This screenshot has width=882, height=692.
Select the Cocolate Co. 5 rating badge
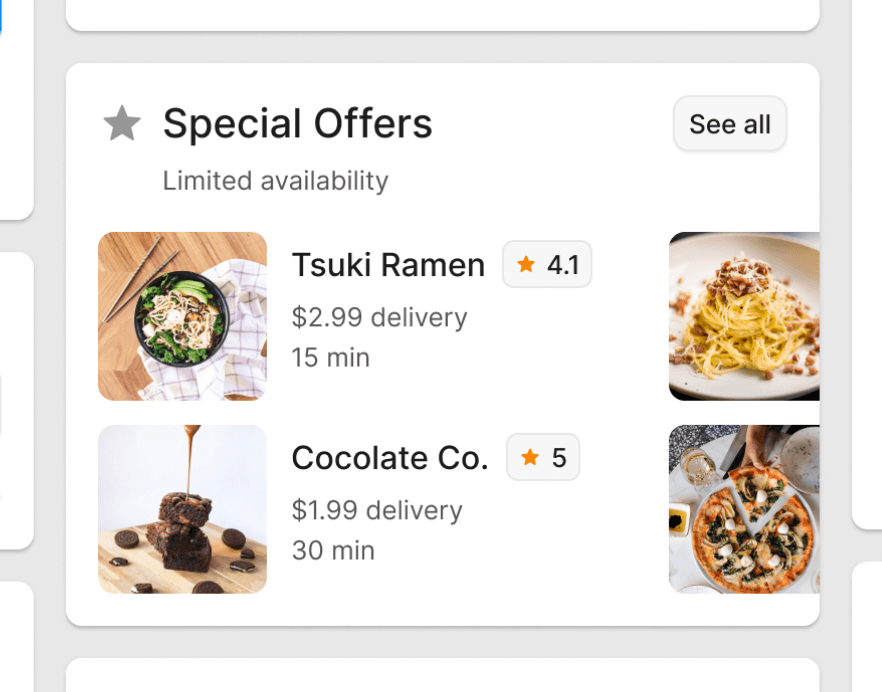tap(543, 457)
